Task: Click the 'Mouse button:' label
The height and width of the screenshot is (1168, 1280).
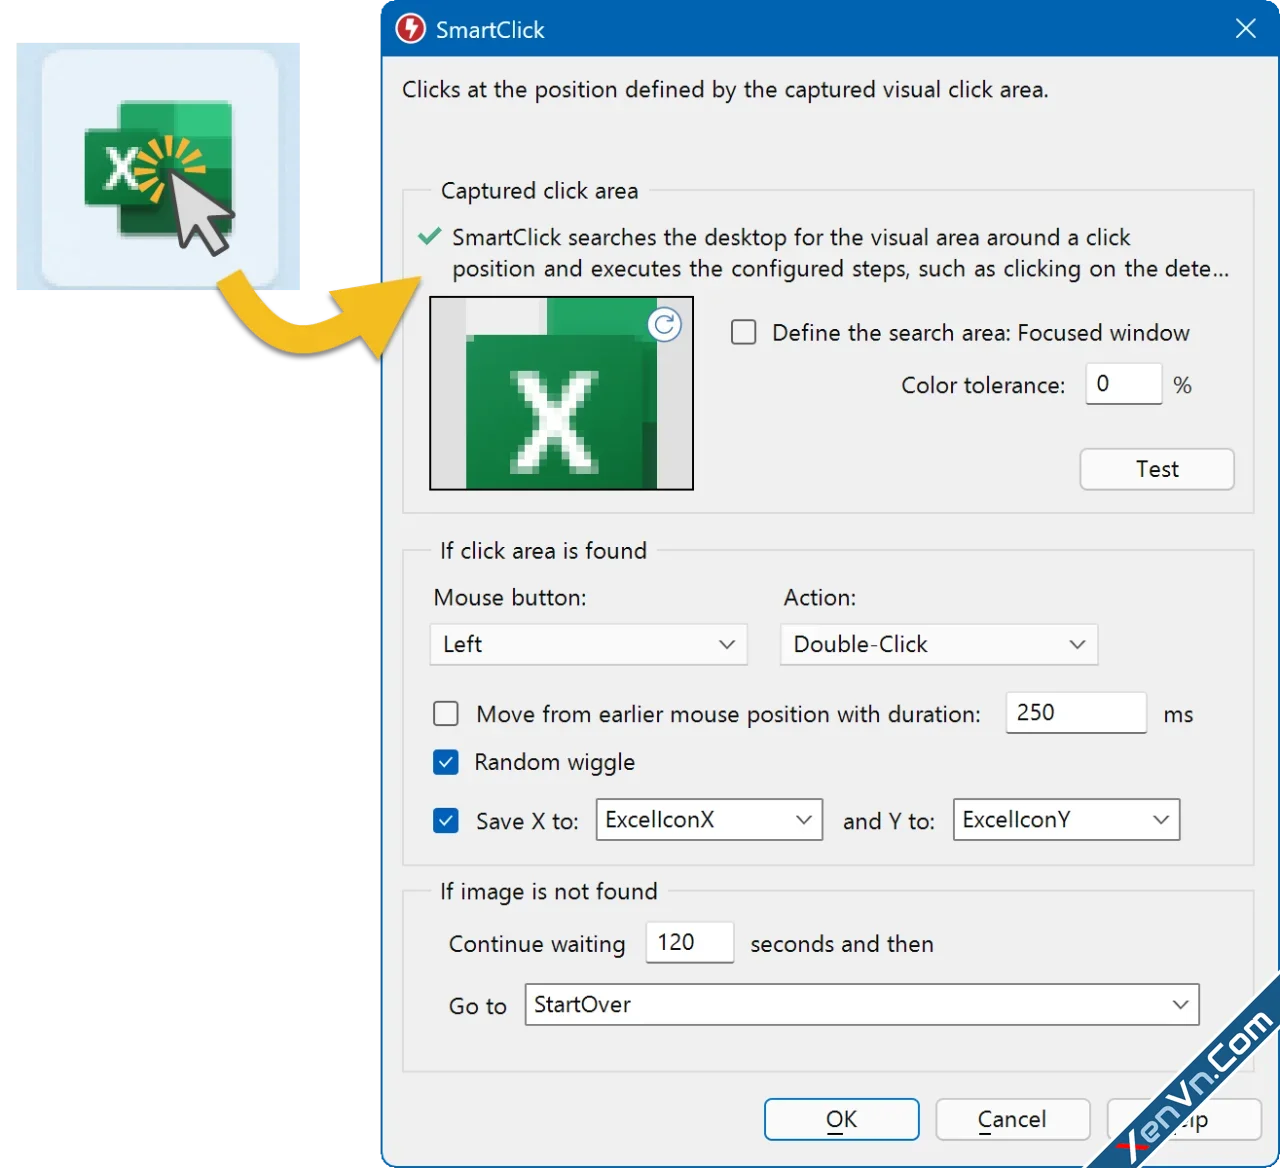Action: click(510, 598)
